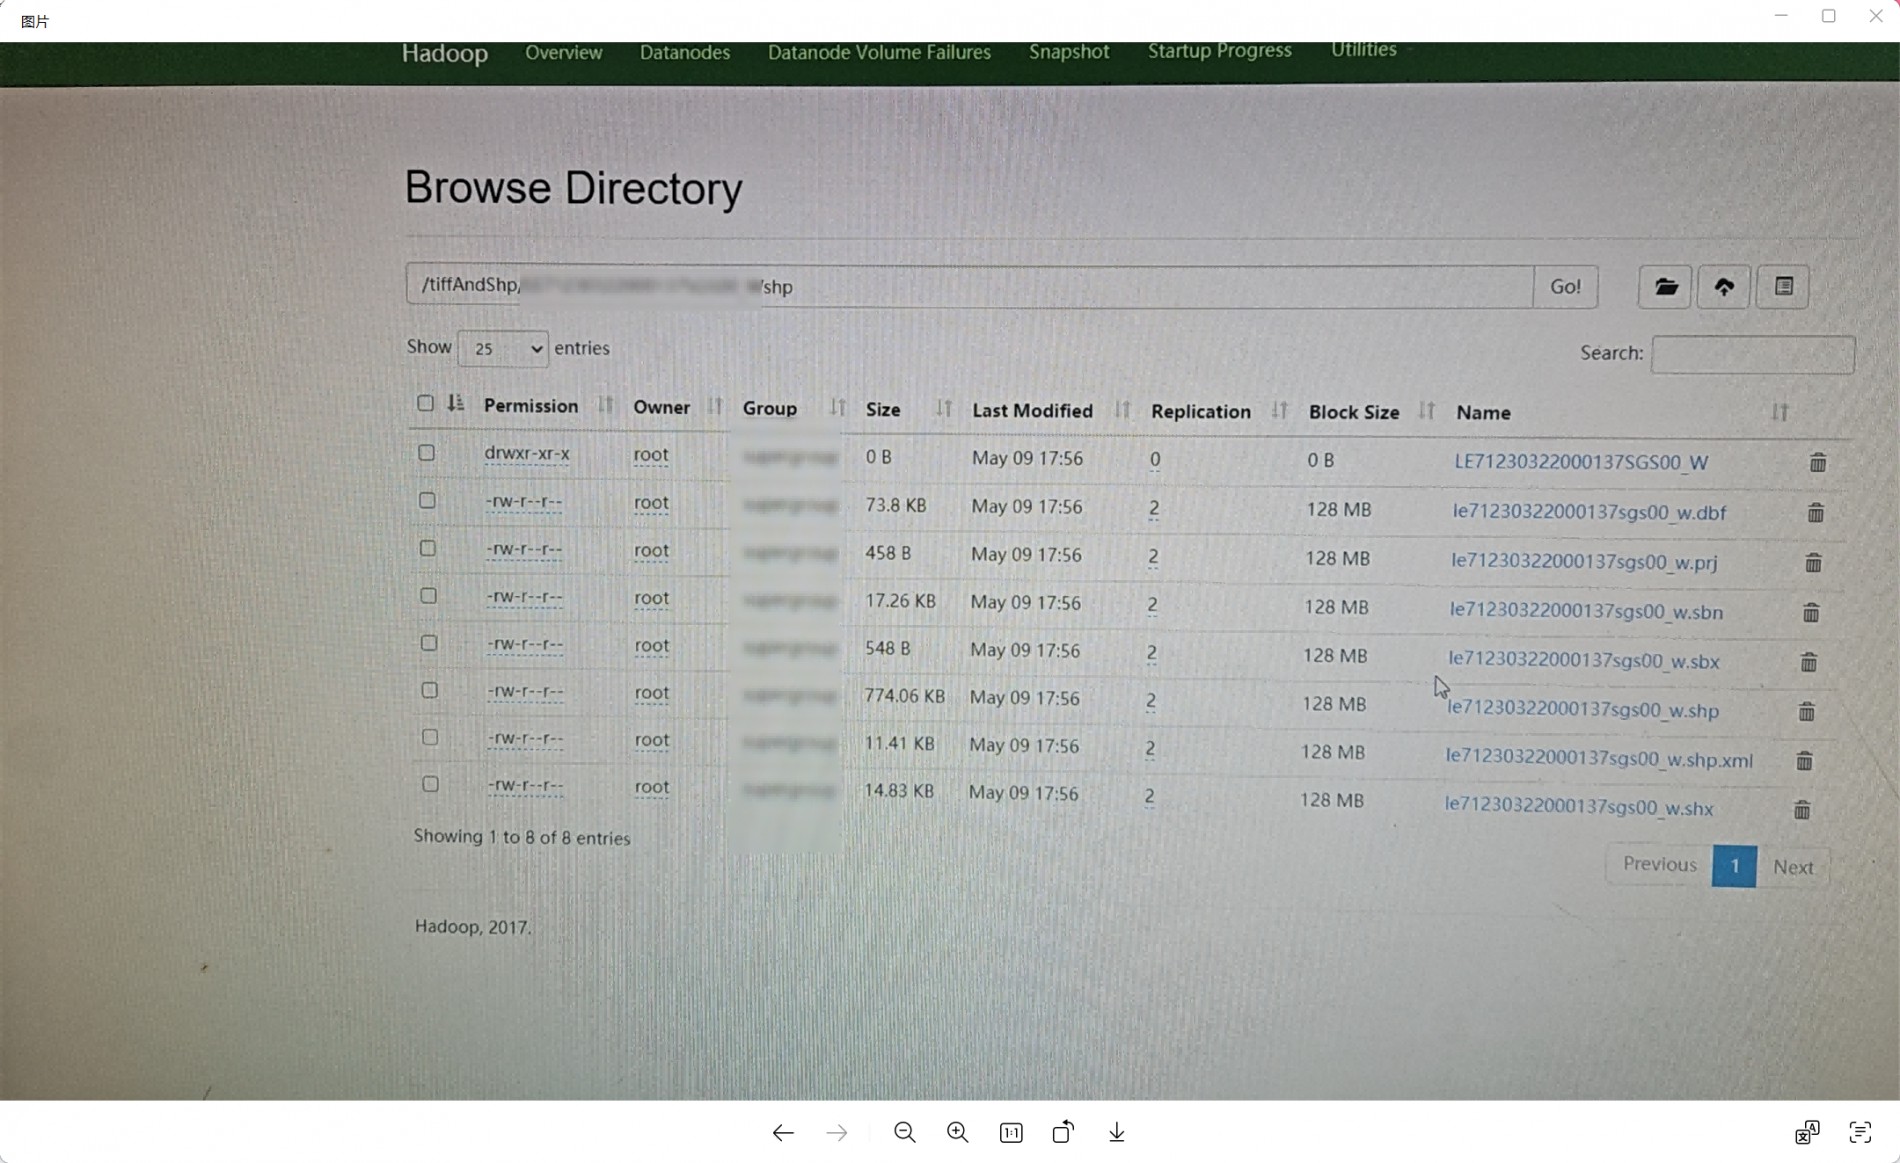Screen dimensions: 1900x1163
Task: Click the create directory folder icon
Action: click(1665, 287)
